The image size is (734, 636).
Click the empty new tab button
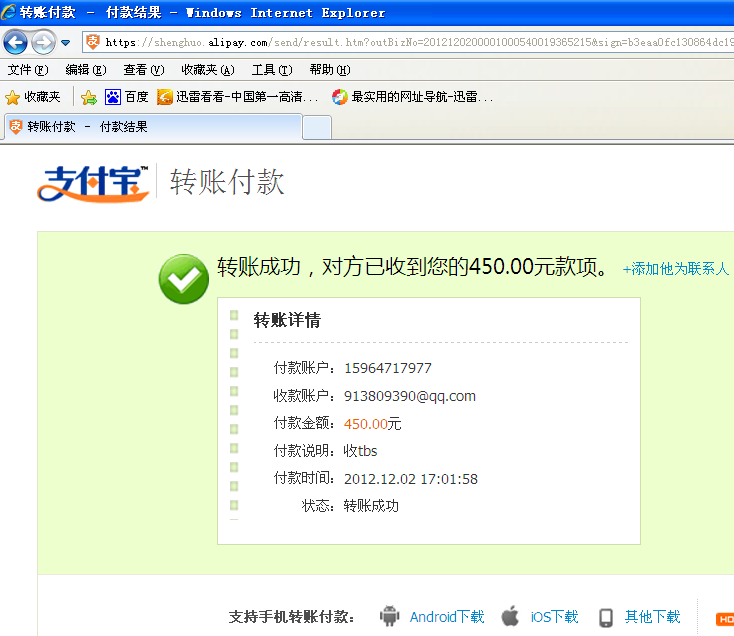316,128
